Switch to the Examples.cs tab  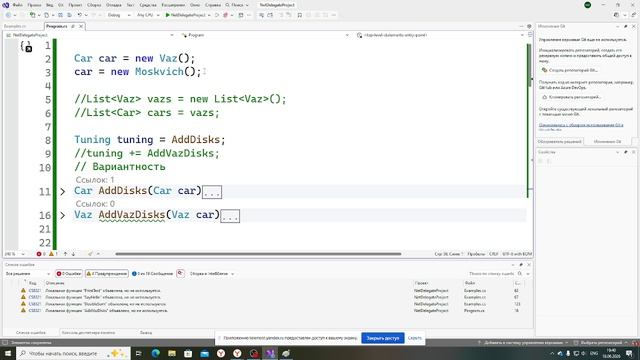point(15,26)
